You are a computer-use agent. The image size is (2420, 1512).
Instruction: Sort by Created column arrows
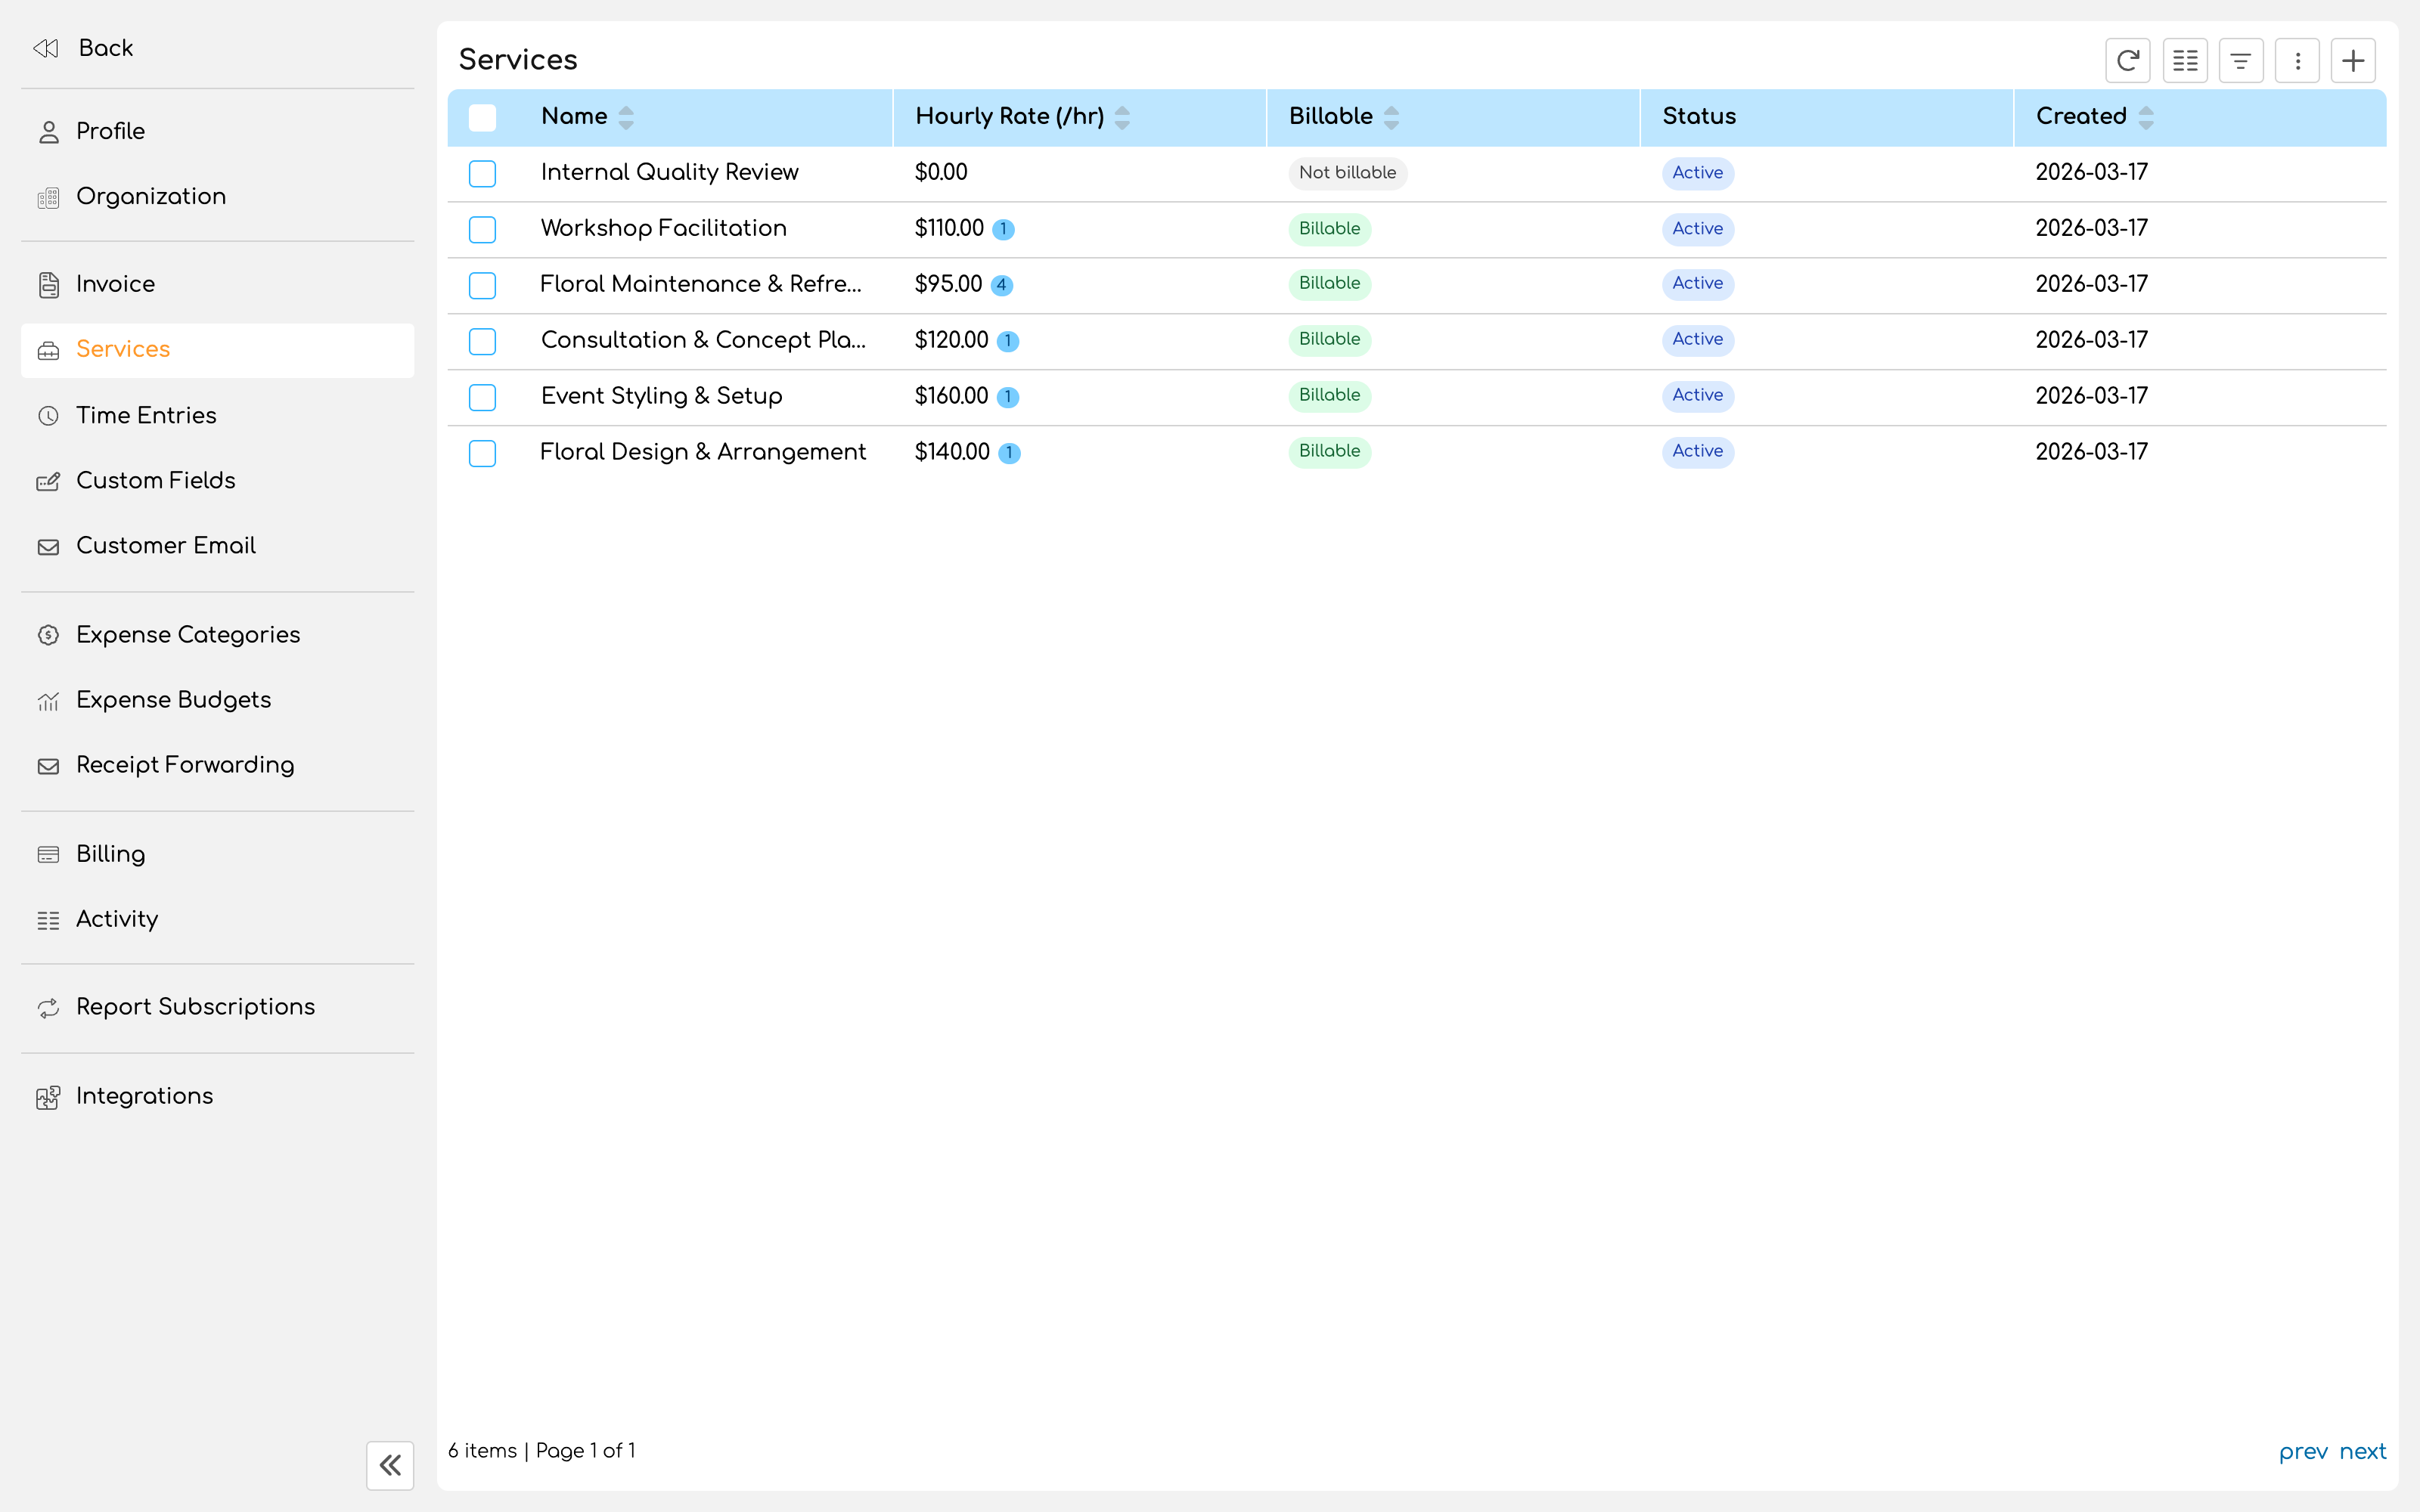point(2146,117)
